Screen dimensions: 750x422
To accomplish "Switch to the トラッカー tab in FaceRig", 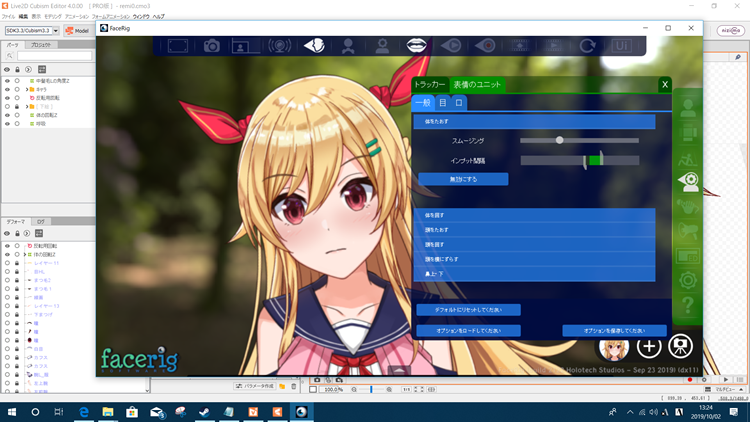I will pyautogui.click(x=430, y=85).
